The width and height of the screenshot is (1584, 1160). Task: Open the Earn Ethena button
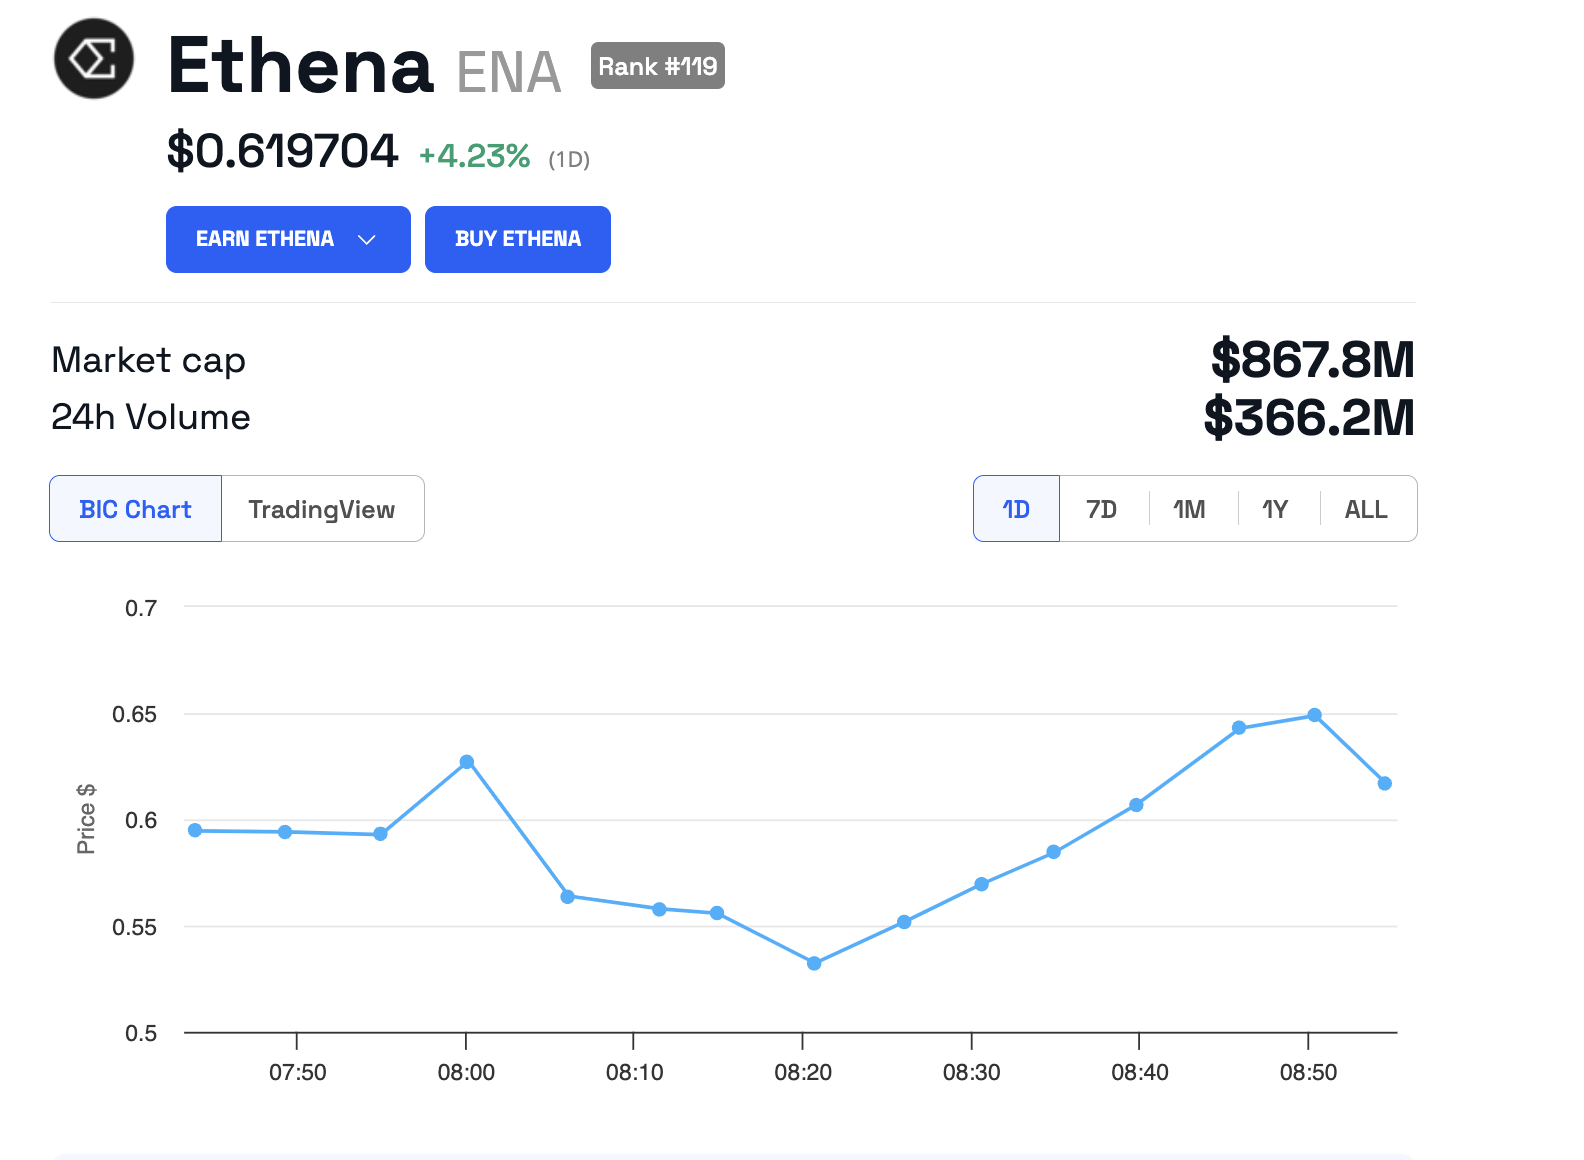pyautogui.click(x=265, y=240)
